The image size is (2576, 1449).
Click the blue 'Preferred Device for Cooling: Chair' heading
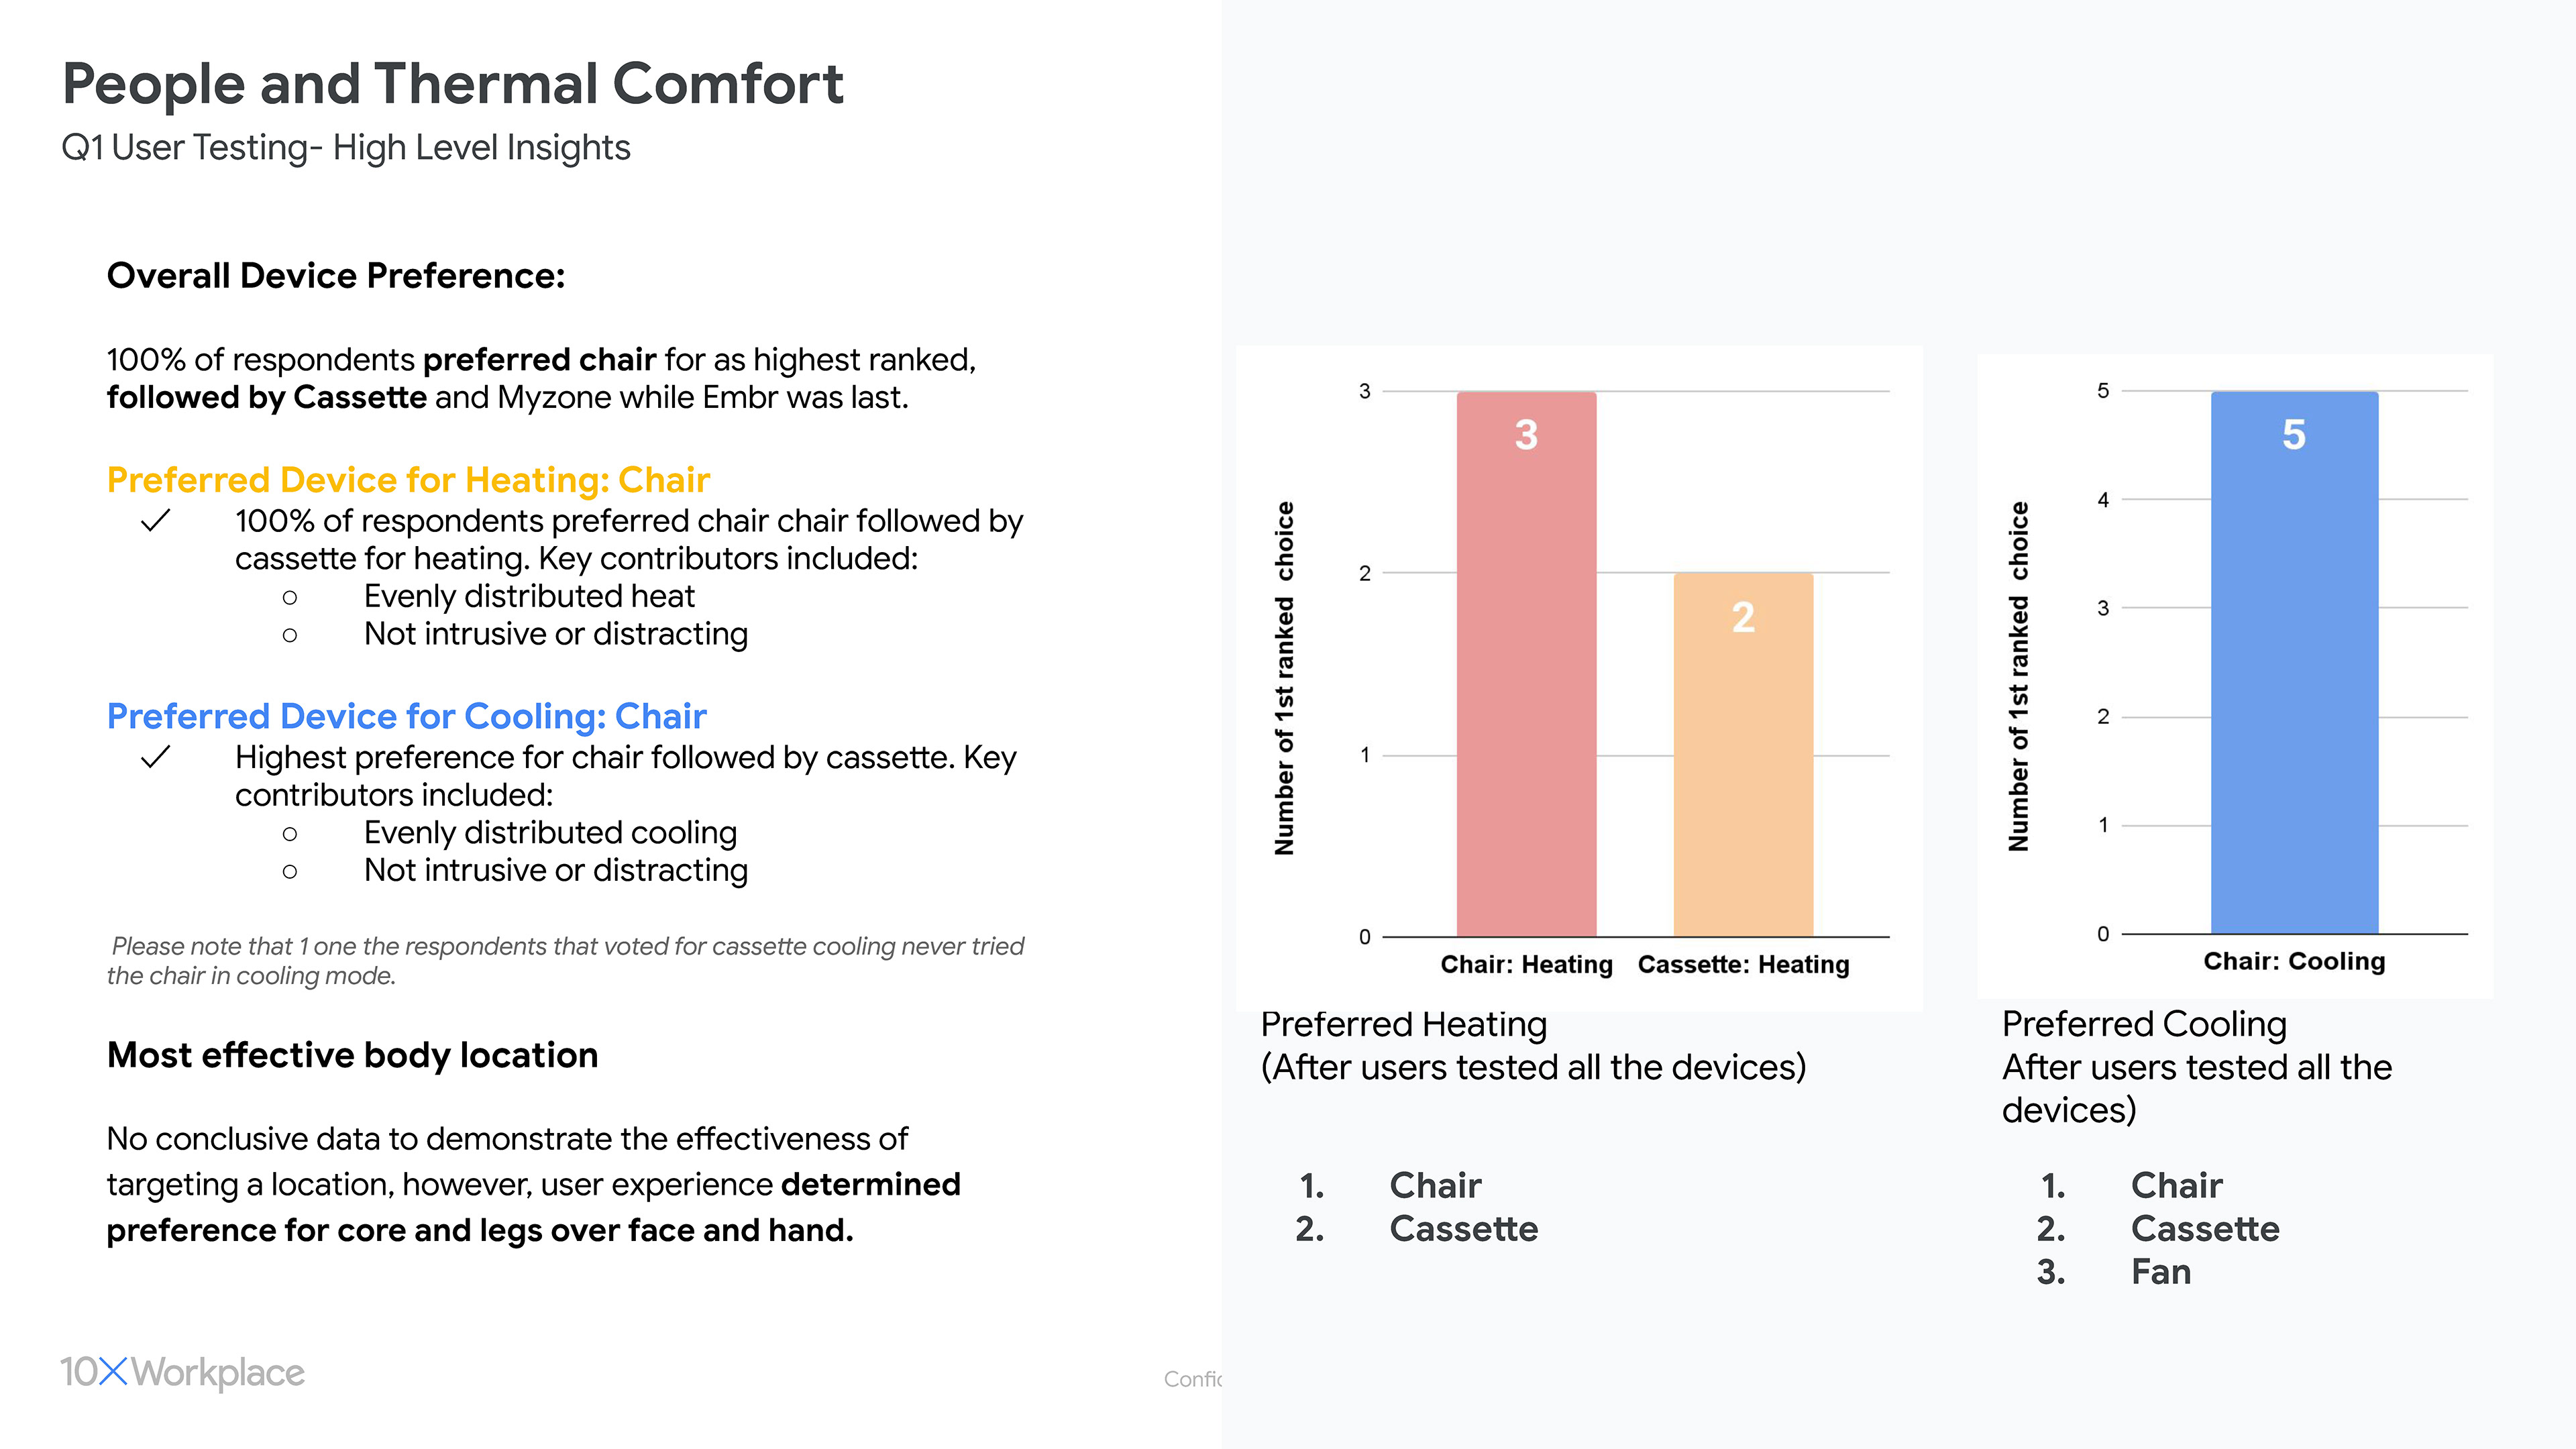click(406, 716)
